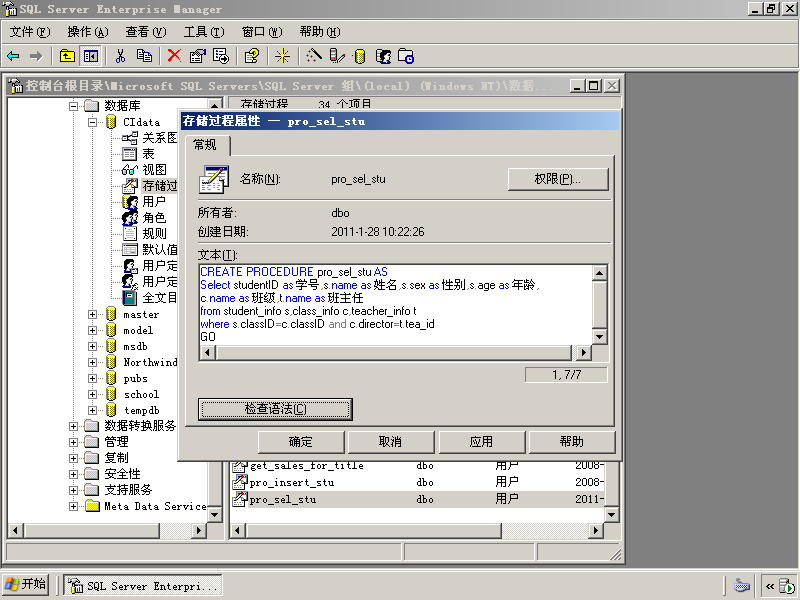Expand the school database node

point(92,394)
